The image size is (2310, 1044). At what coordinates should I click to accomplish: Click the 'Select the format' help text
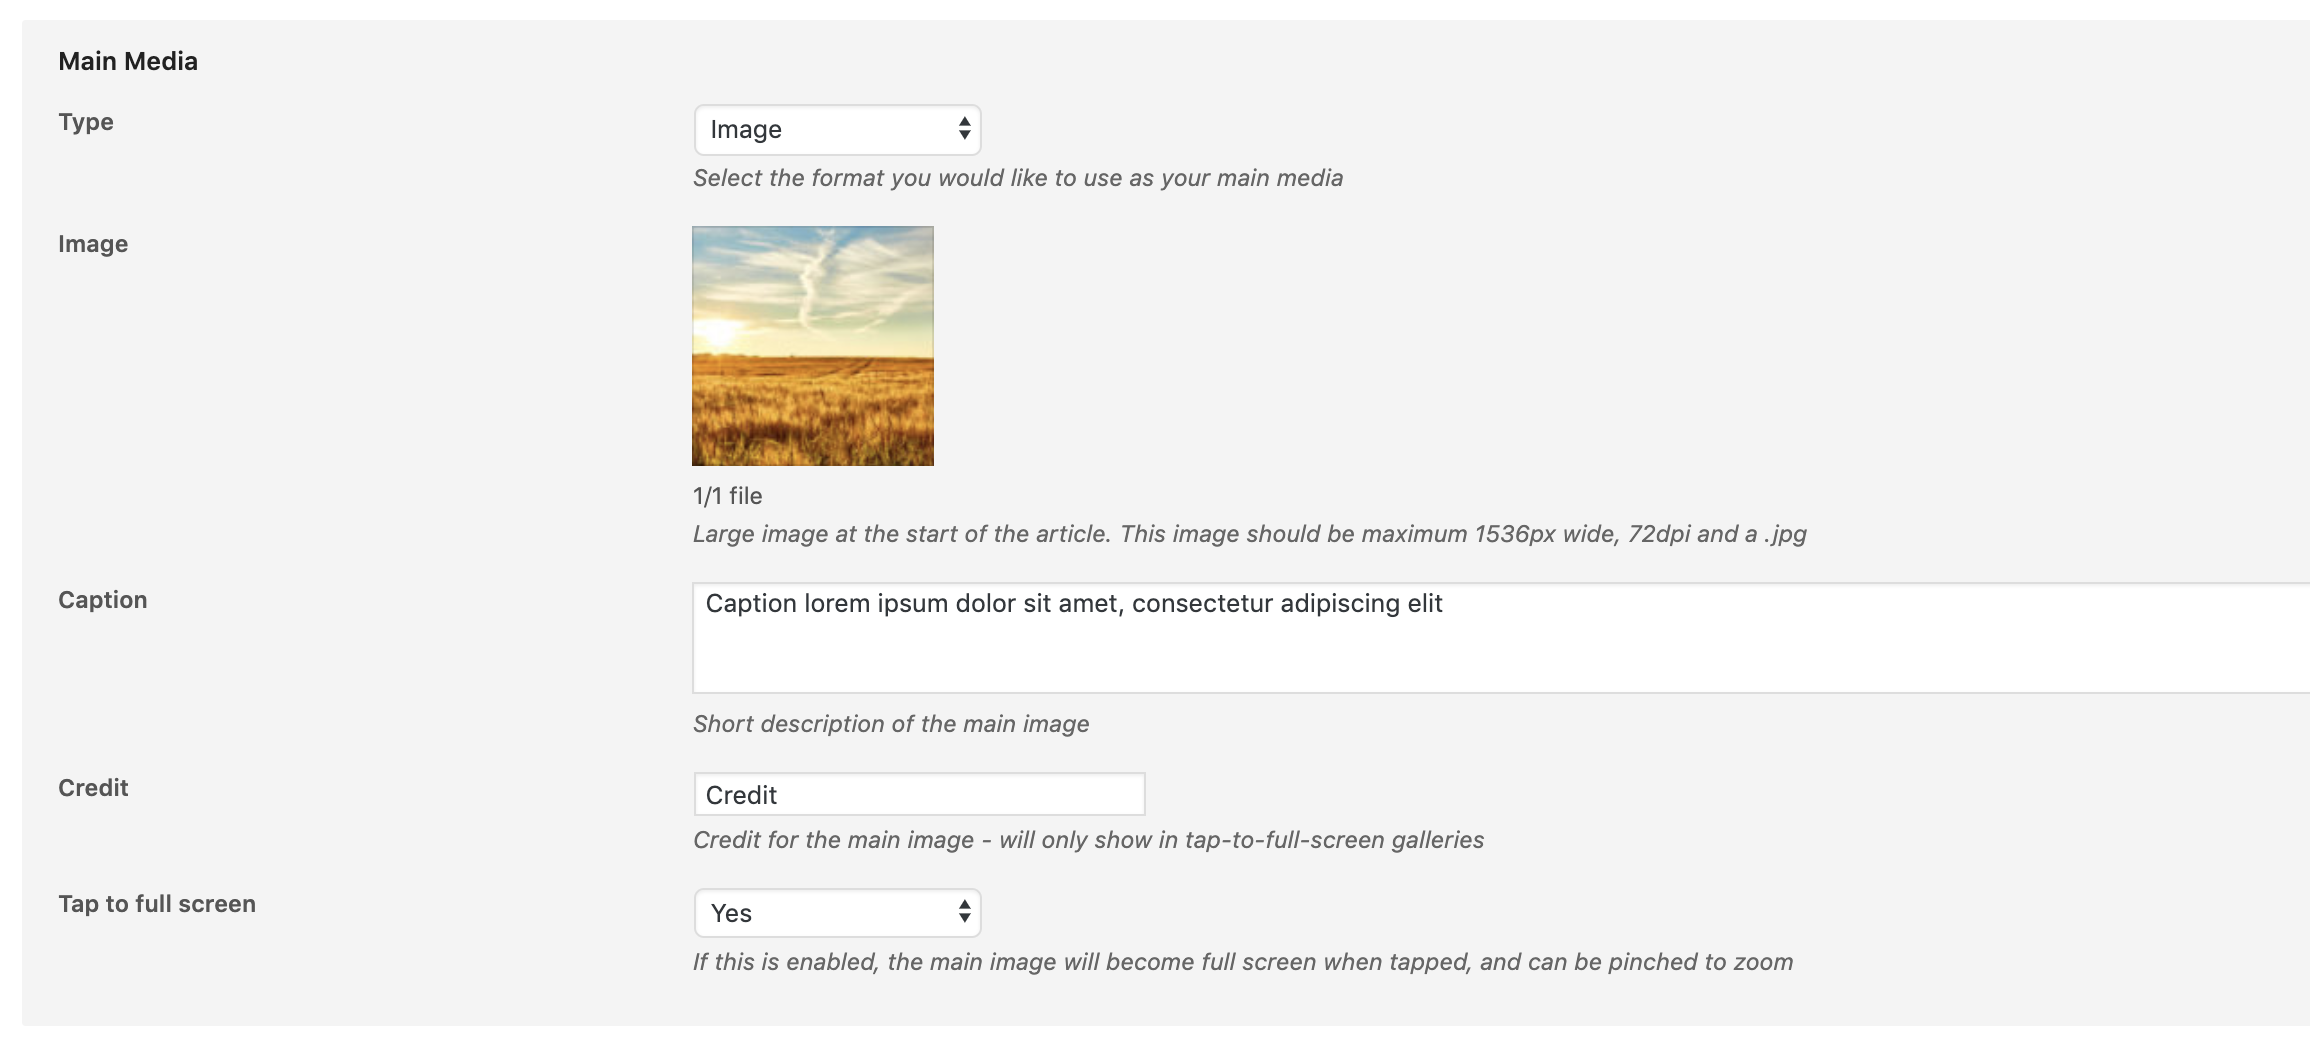1018,178
